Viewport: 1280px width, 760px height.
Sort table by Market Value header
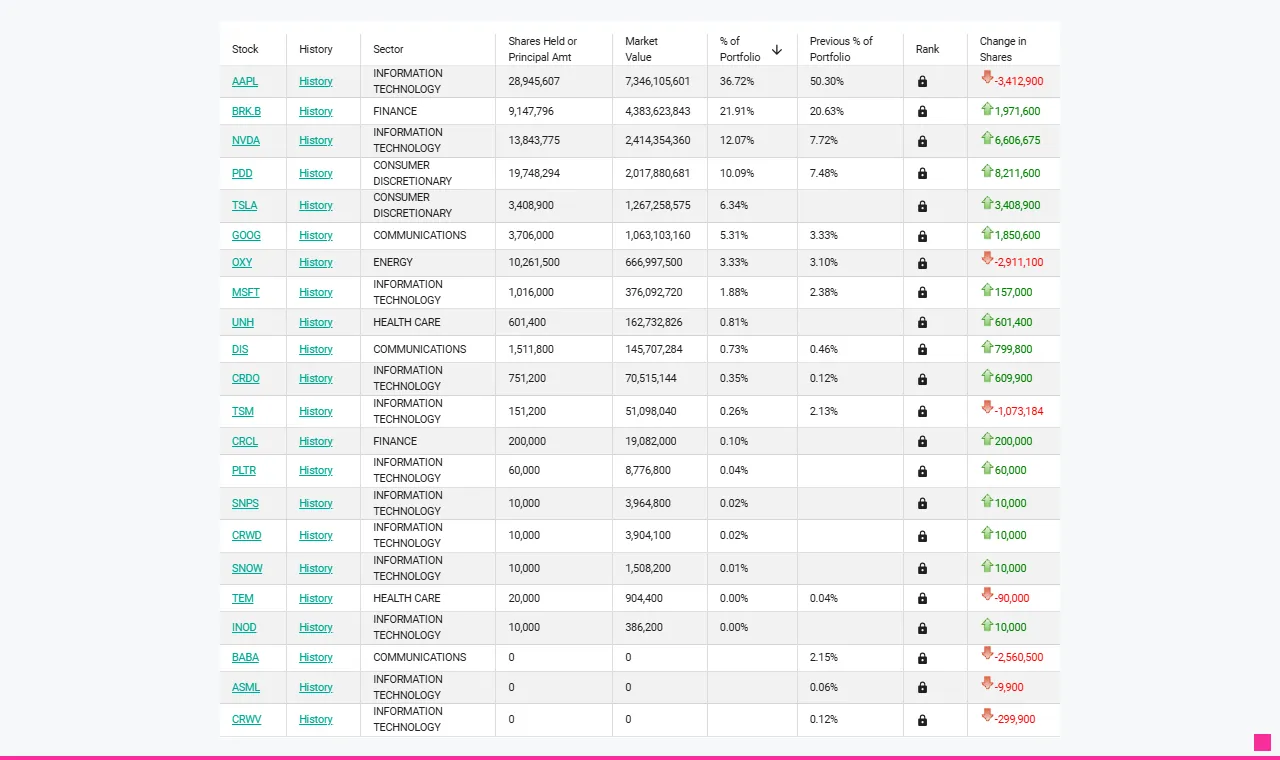642,49
